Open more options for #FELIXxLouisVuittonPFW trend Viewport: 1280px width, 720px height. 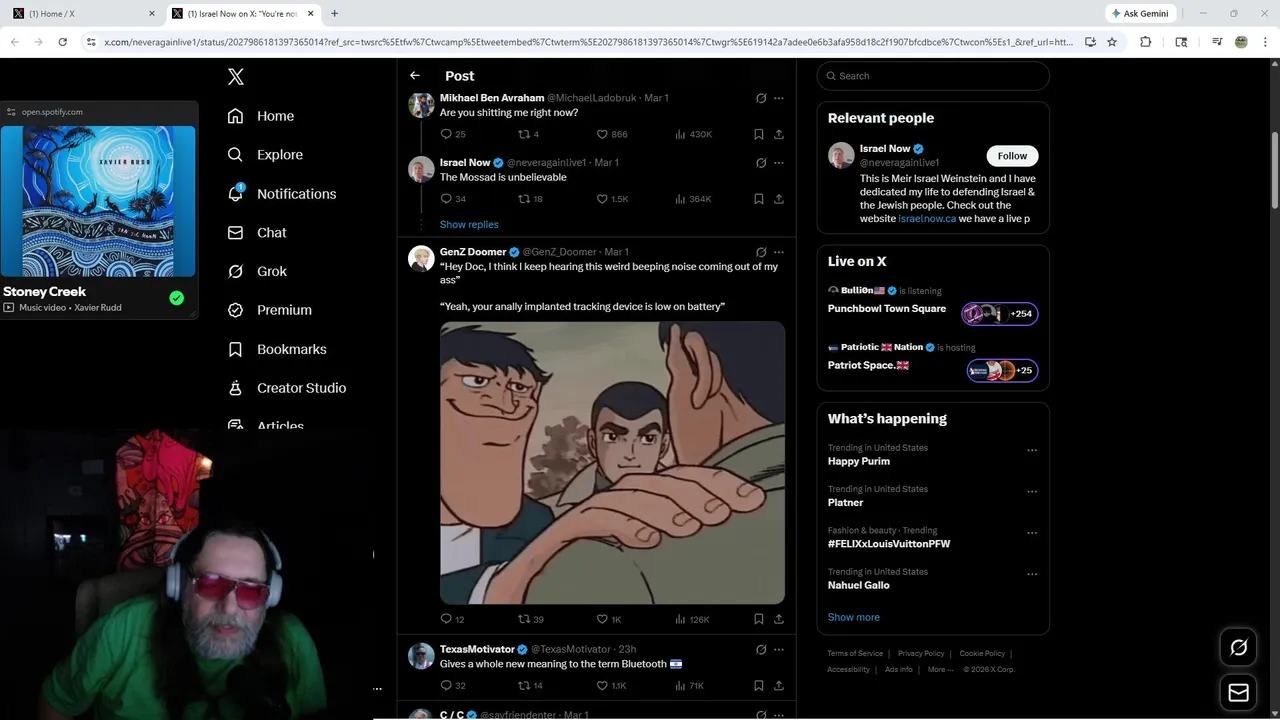(1032, 533)
